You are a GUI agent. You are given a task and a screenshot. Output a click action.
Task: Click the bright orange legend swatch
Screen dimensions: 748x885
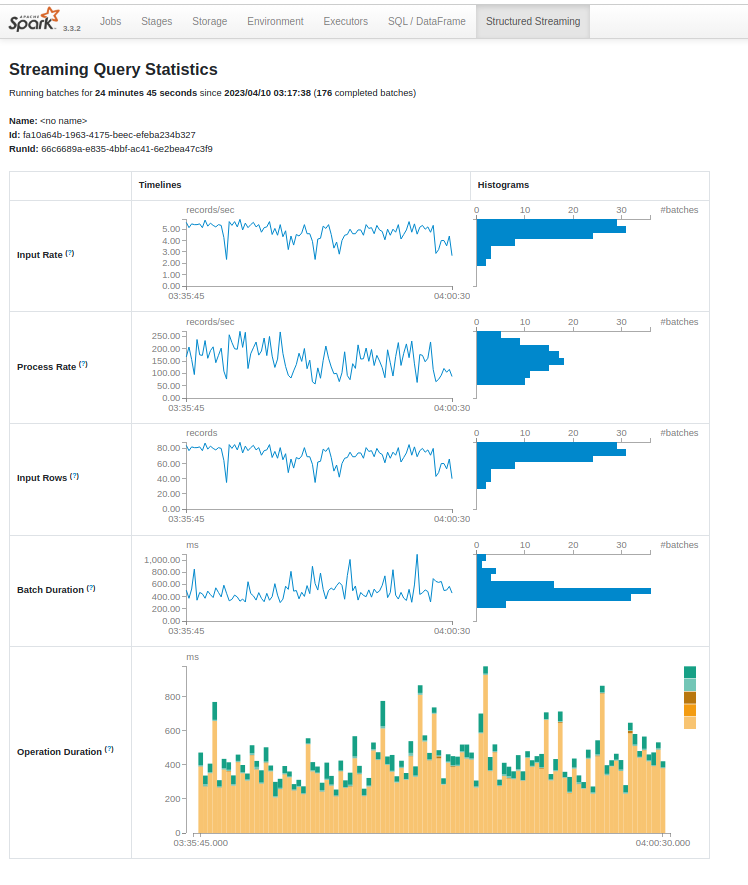(690, 710)
